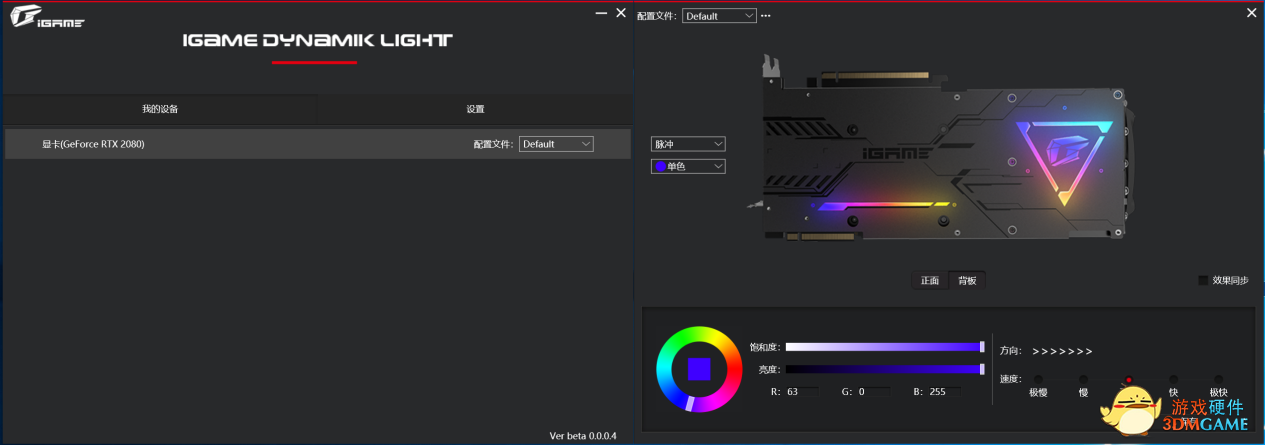The image size is (1265, 445).
Task: Switch to the 设置 tab
Action: pos(475,109)
